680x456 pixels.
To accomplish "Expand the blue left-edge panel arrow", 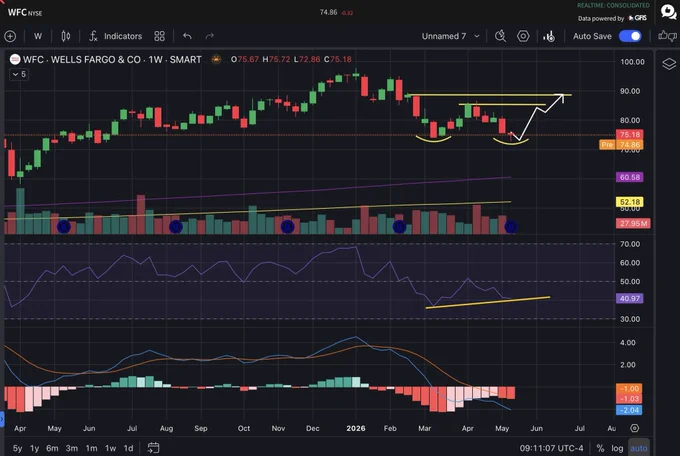I will click(2, 420).
